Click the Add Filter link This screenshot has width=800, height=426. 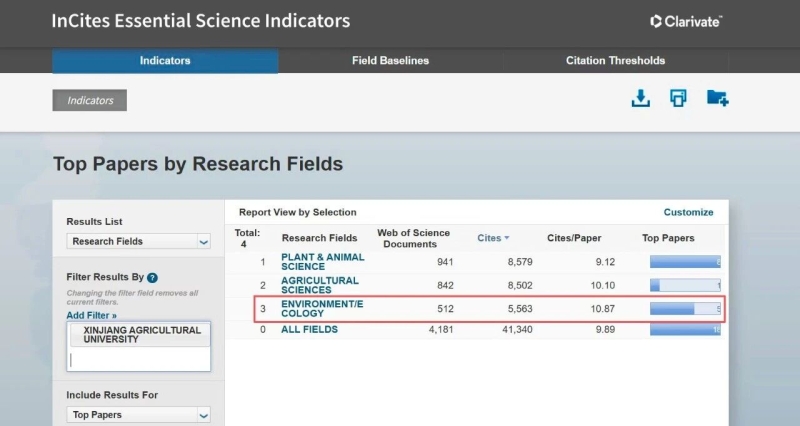[91, 315]
